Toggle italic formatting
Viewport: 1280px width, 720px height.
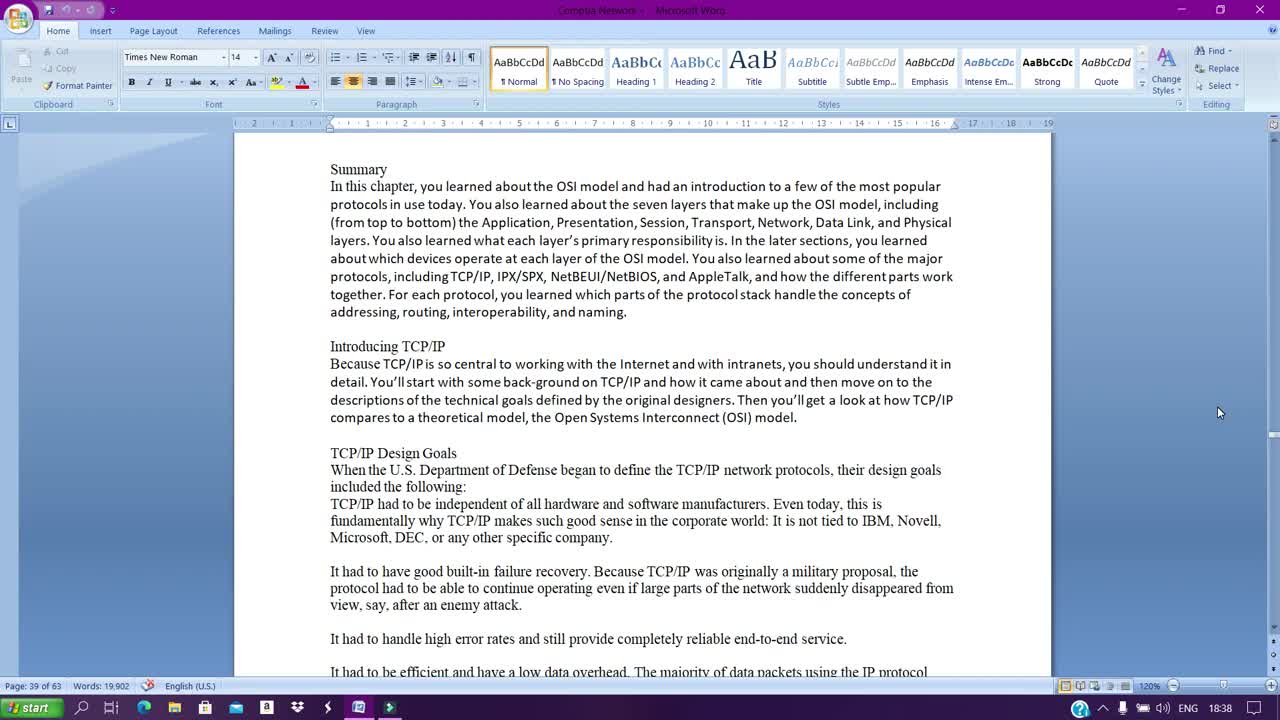(x=149, y=82)
